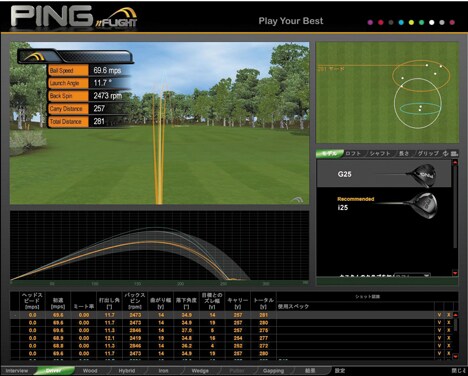
Task: Switch to the Wood tab
Action: tap(90, 371)
